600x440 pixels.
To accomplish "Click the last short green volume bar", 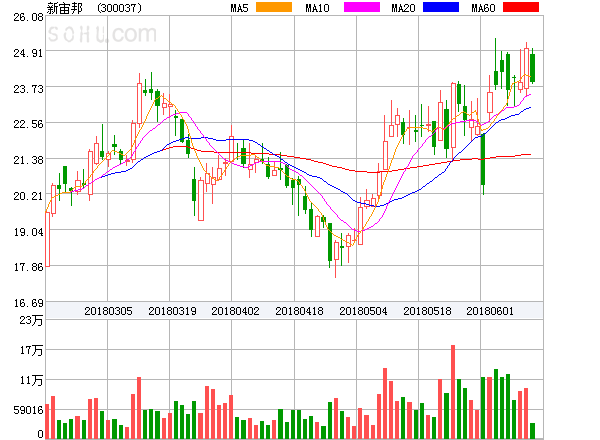I will point(532,431).
